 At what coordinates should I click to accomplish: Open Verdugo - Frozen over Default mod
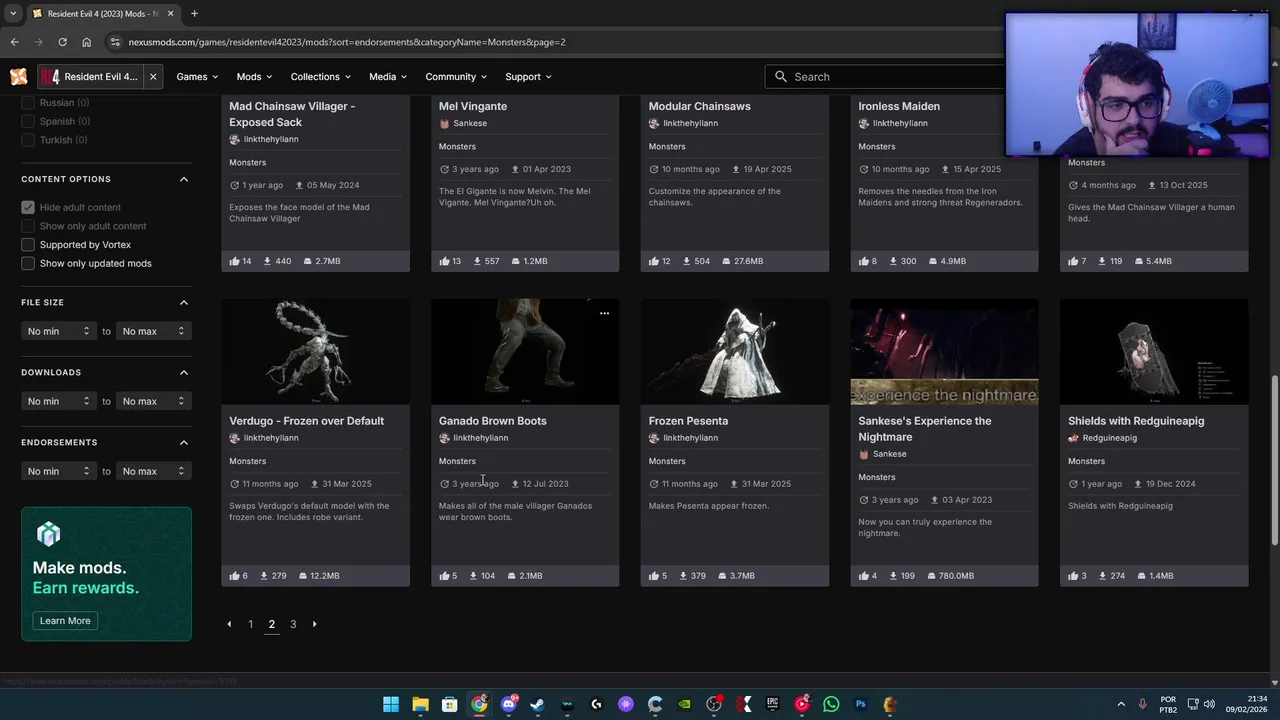point(306,421)
